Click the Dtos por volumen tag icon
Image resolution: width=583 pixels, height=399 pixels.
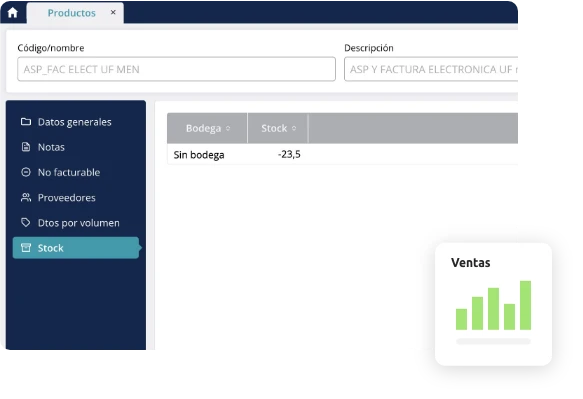click(x=26, y=222)
